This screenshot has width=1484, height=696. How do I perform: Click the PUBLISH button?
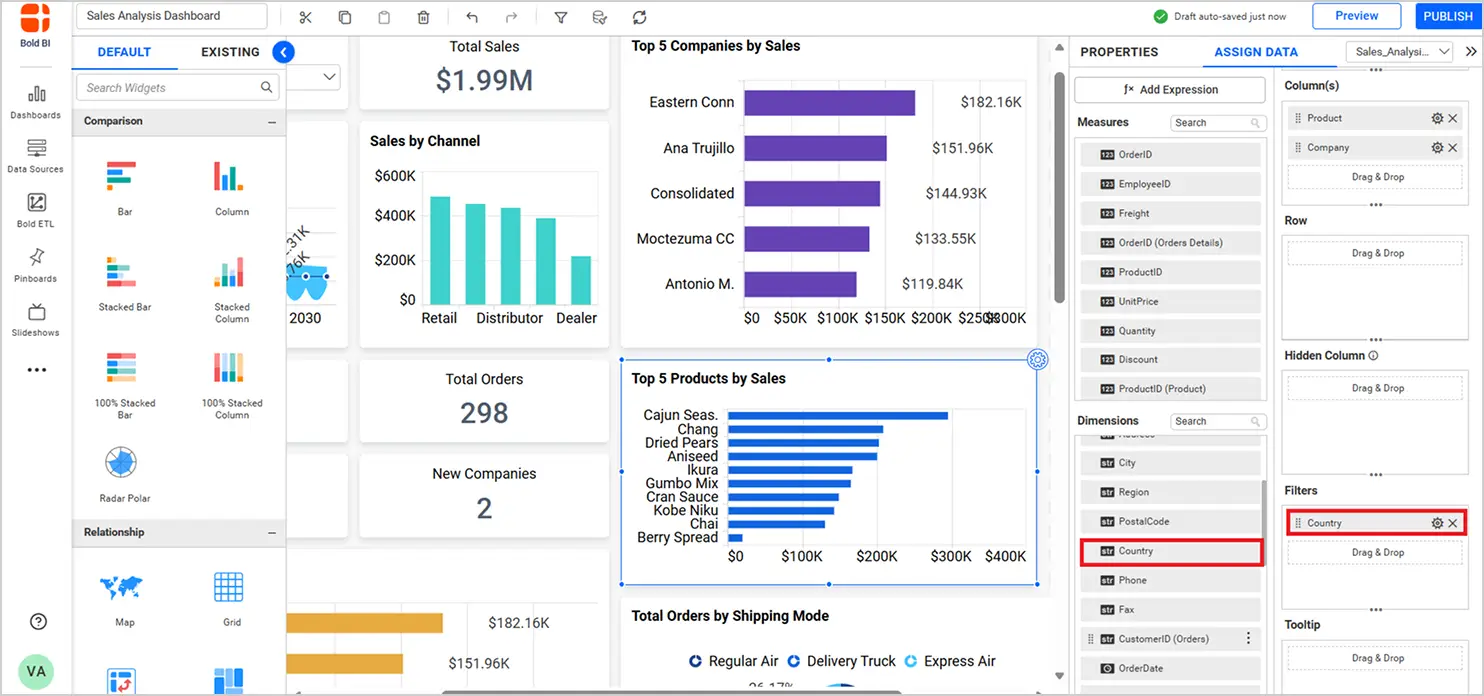(1448, 16)
